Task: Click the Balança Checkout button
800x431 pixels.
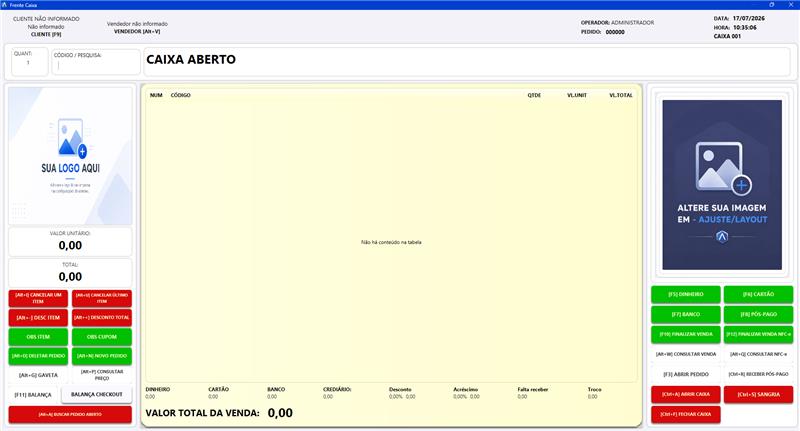Action: [96, 394]
